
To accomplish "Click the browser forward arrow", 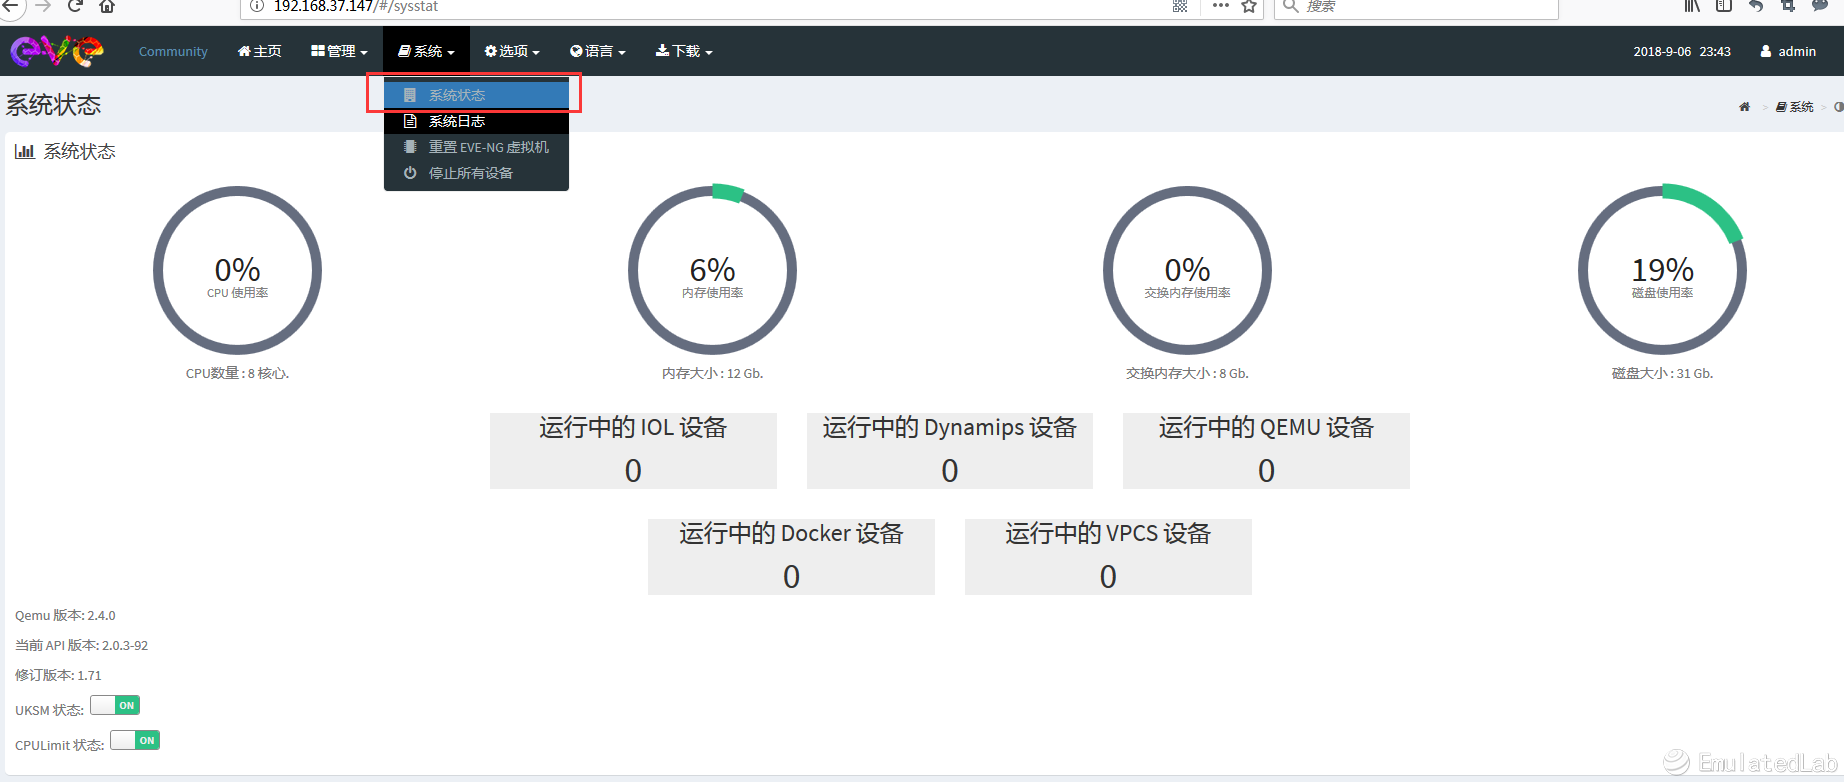I will pos(42,6).
